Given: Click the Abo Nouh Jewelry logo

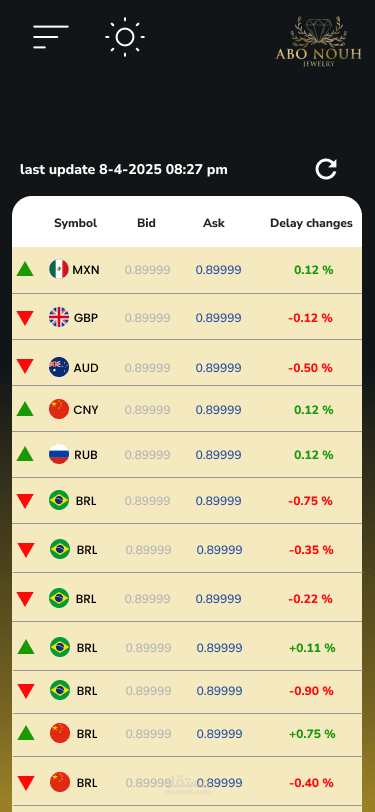Looking at the screenshot, I should click(318, 41).
